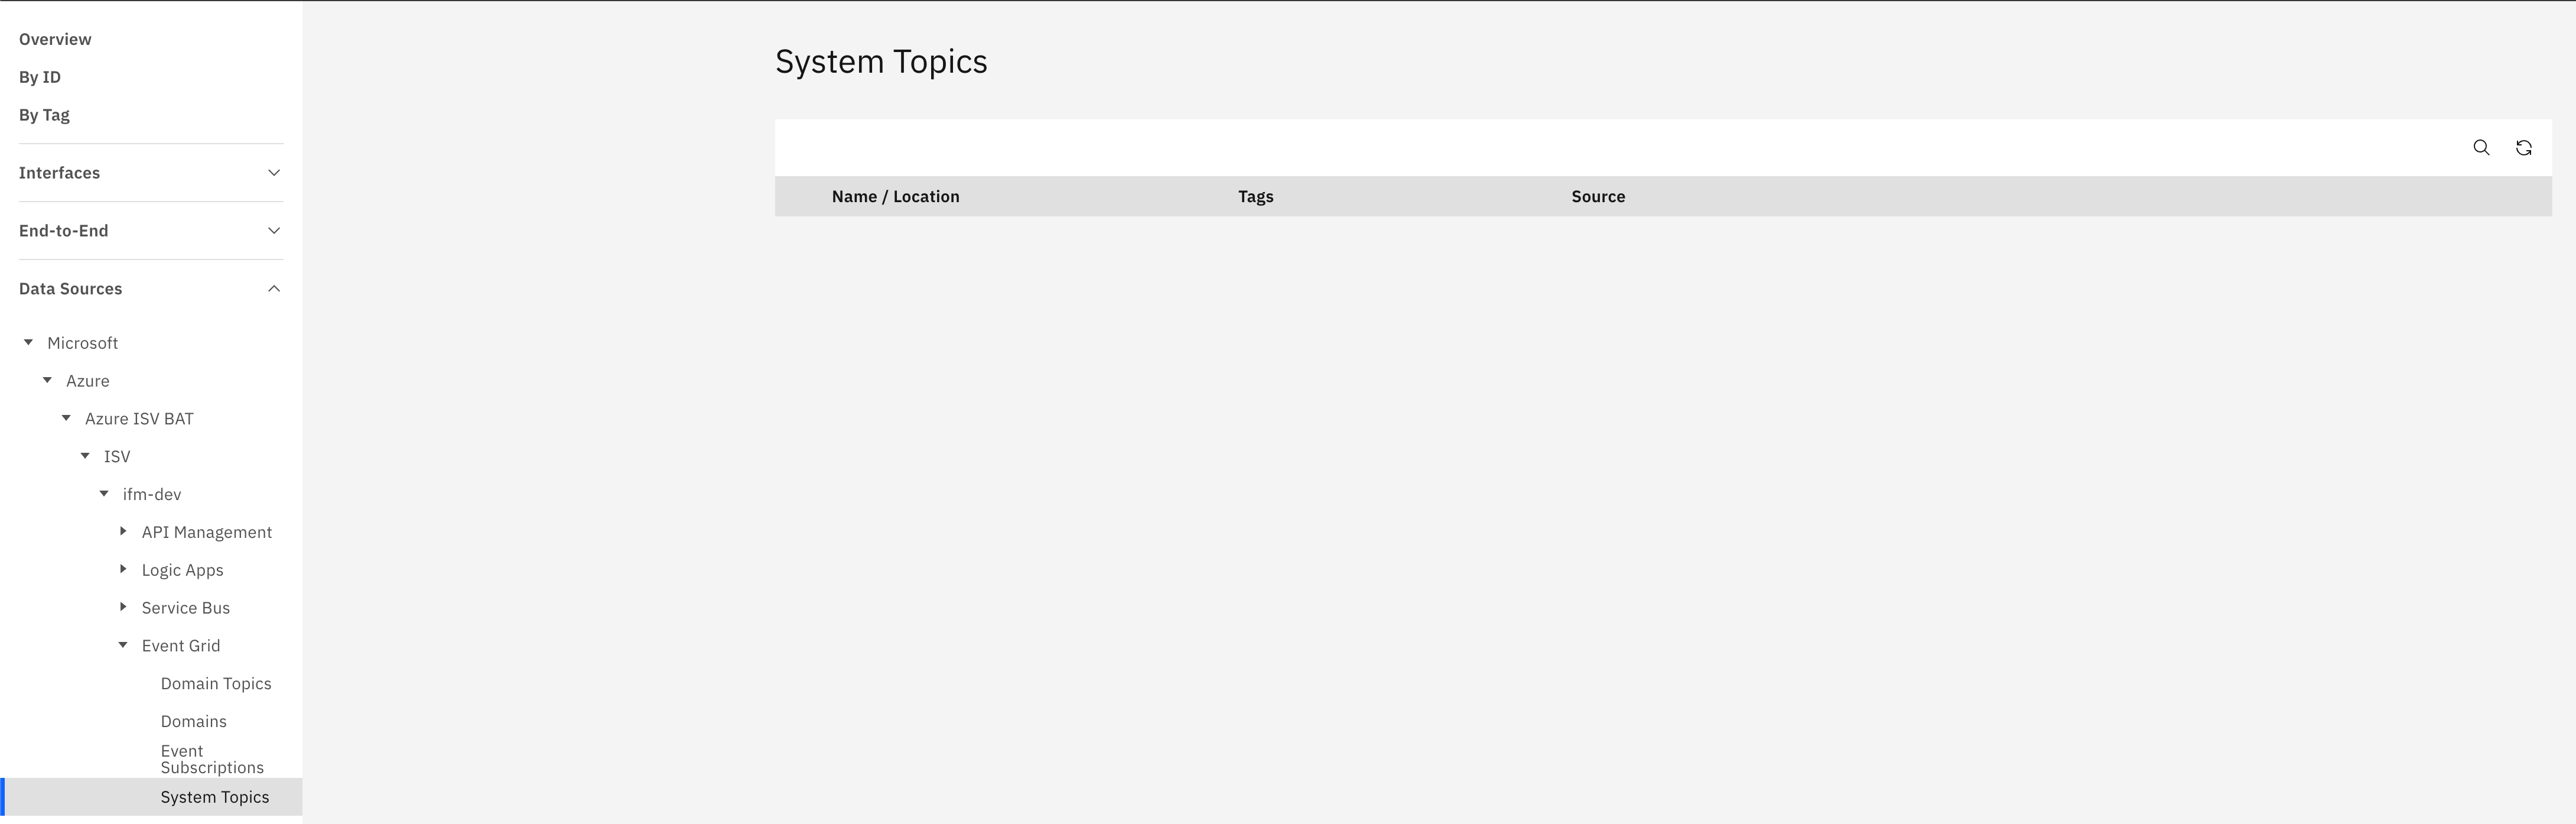Image resolution: width=2576 pixels, height=824 pixels.
Task: Go to By Tag navigation link
Action: pos(44,115)
